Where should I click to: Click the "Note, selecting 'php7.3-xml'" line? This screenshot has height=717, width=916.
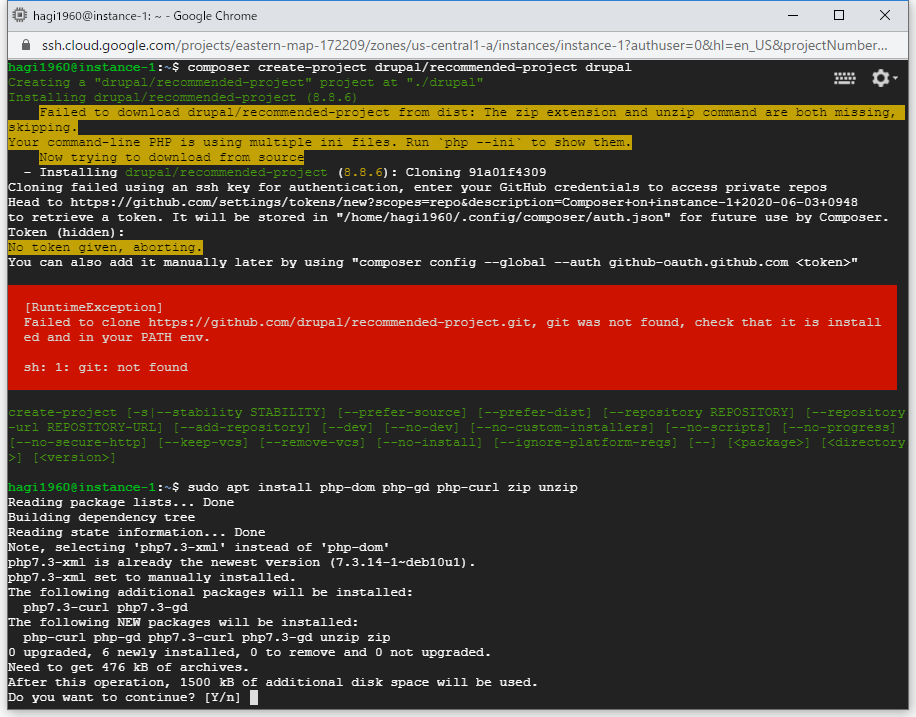pos(199,548)
